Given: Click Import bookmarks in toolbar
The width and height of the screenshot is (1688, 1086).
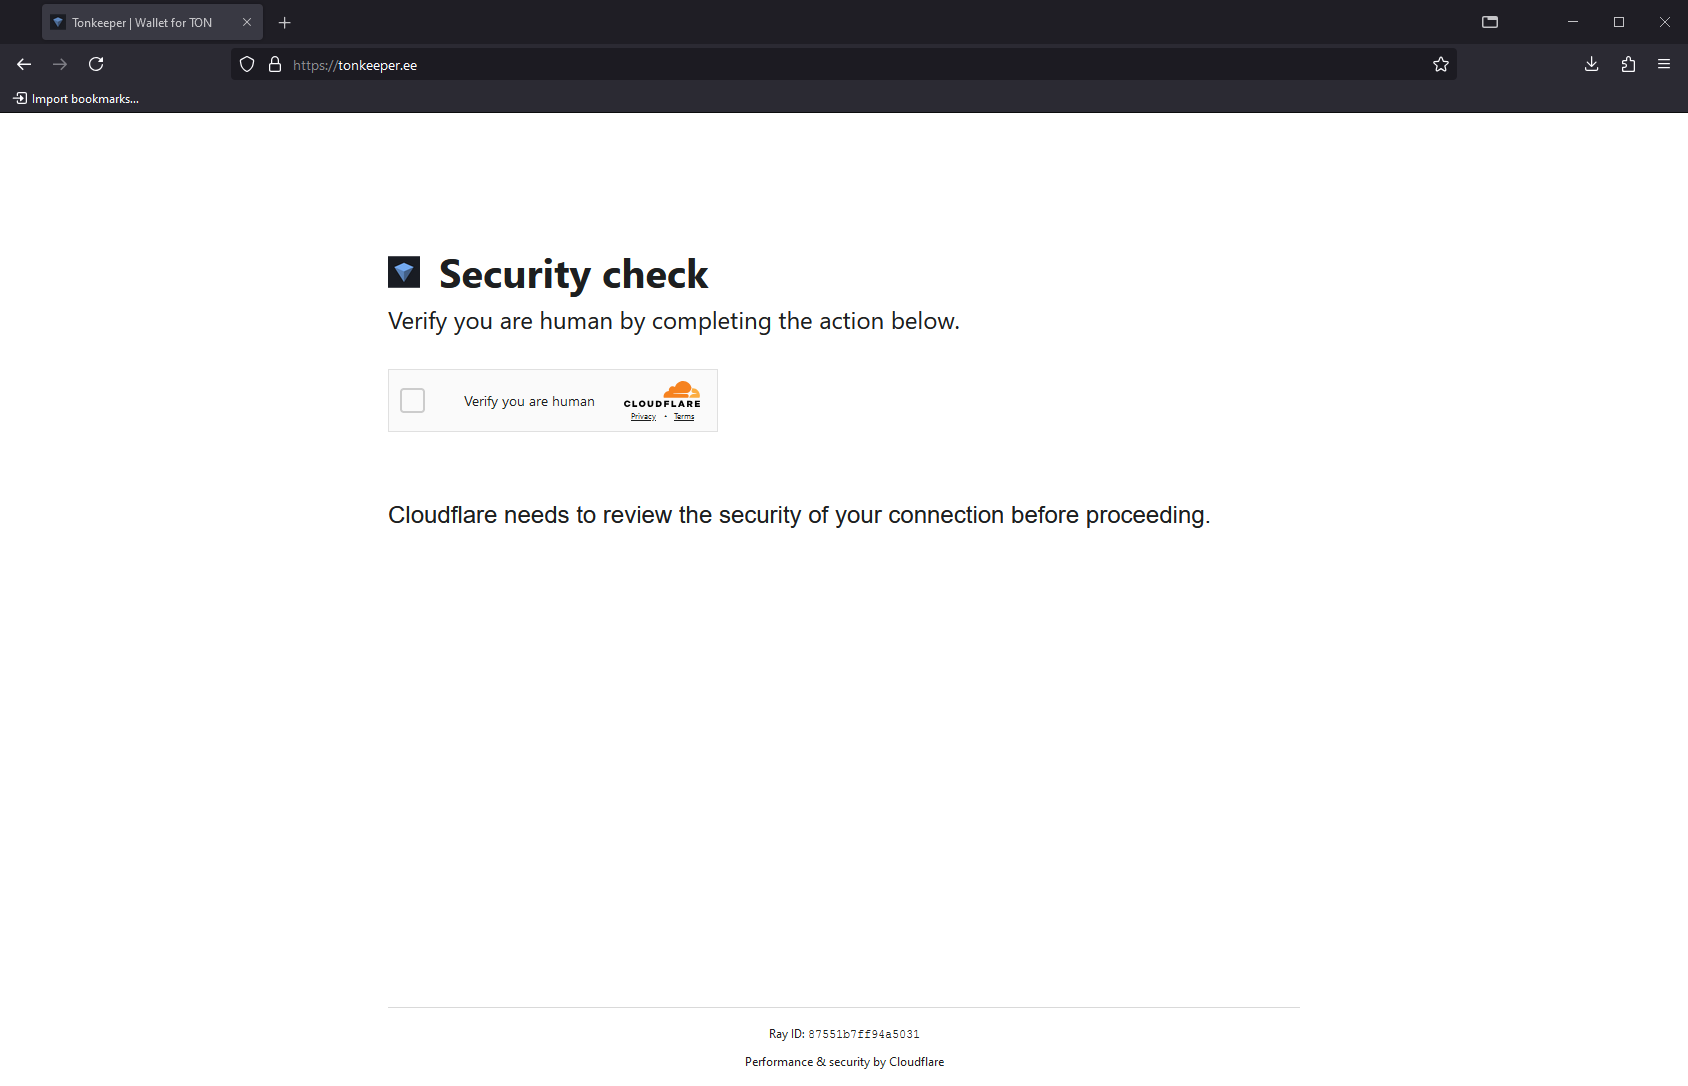Looking at the screenshot, I should (76, 98).
